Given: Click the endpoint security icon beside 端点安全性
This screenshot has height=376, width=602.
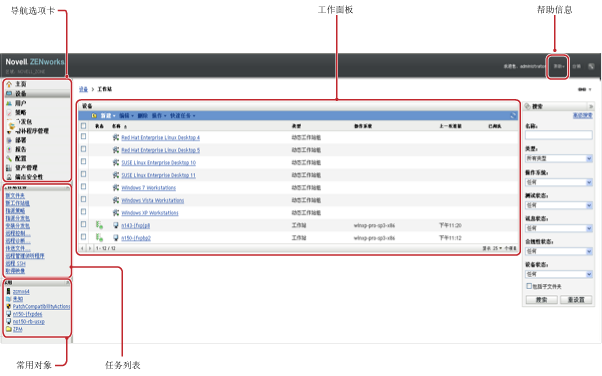Looking at the screenshot, I should [9, 177].
